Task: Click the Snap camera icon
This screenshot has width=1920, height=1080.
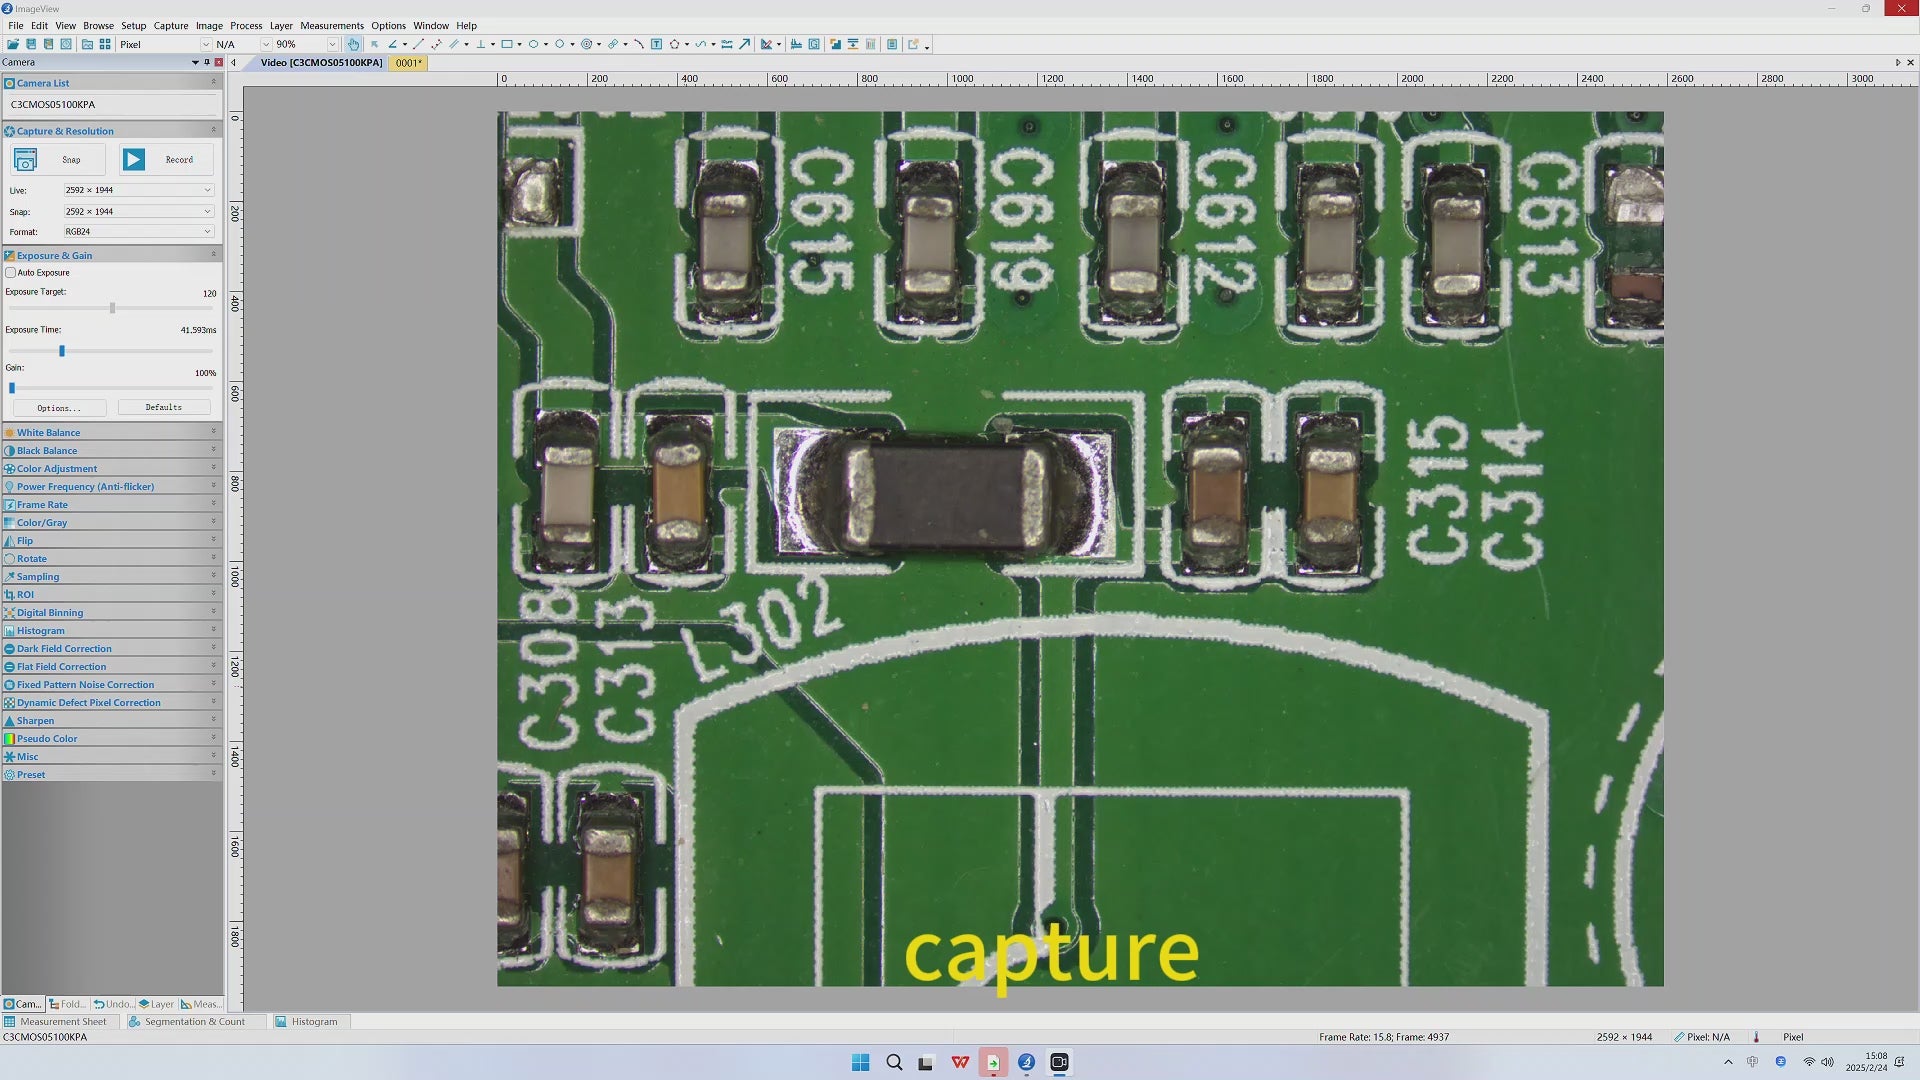Action: tap(25, 159)
